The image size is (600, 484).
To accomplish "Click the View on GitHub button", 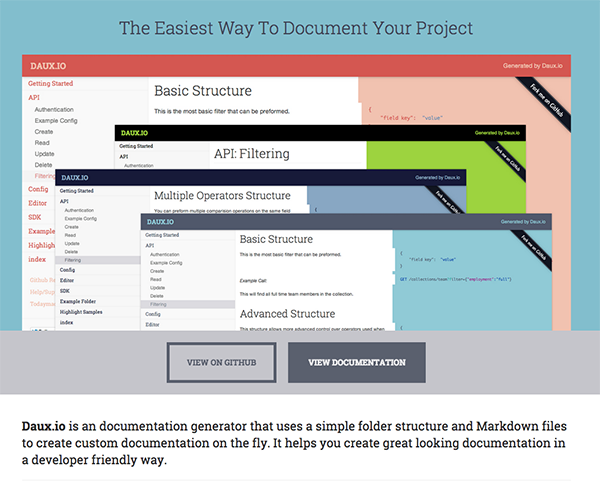I will click(222, 362).
